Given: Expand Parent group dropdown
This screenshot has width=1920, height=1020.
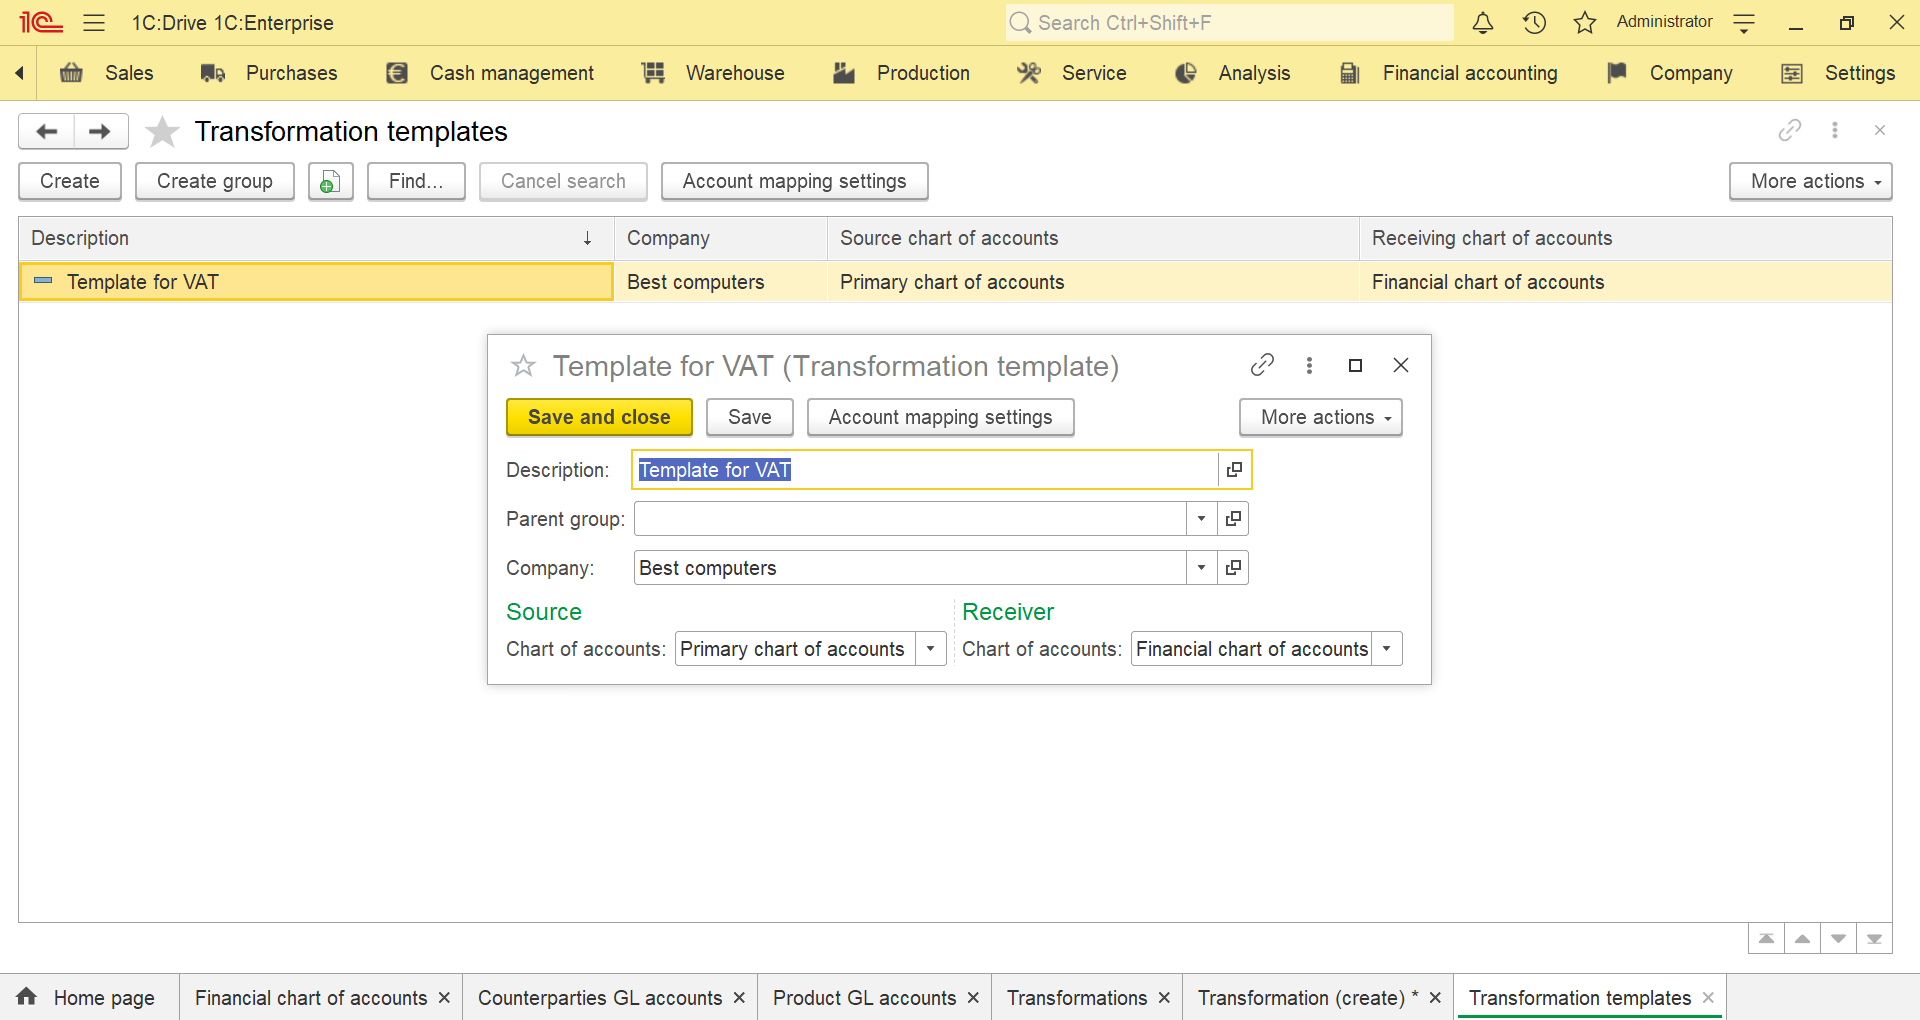Looking at the screenshot, I should coord(1201,519).
